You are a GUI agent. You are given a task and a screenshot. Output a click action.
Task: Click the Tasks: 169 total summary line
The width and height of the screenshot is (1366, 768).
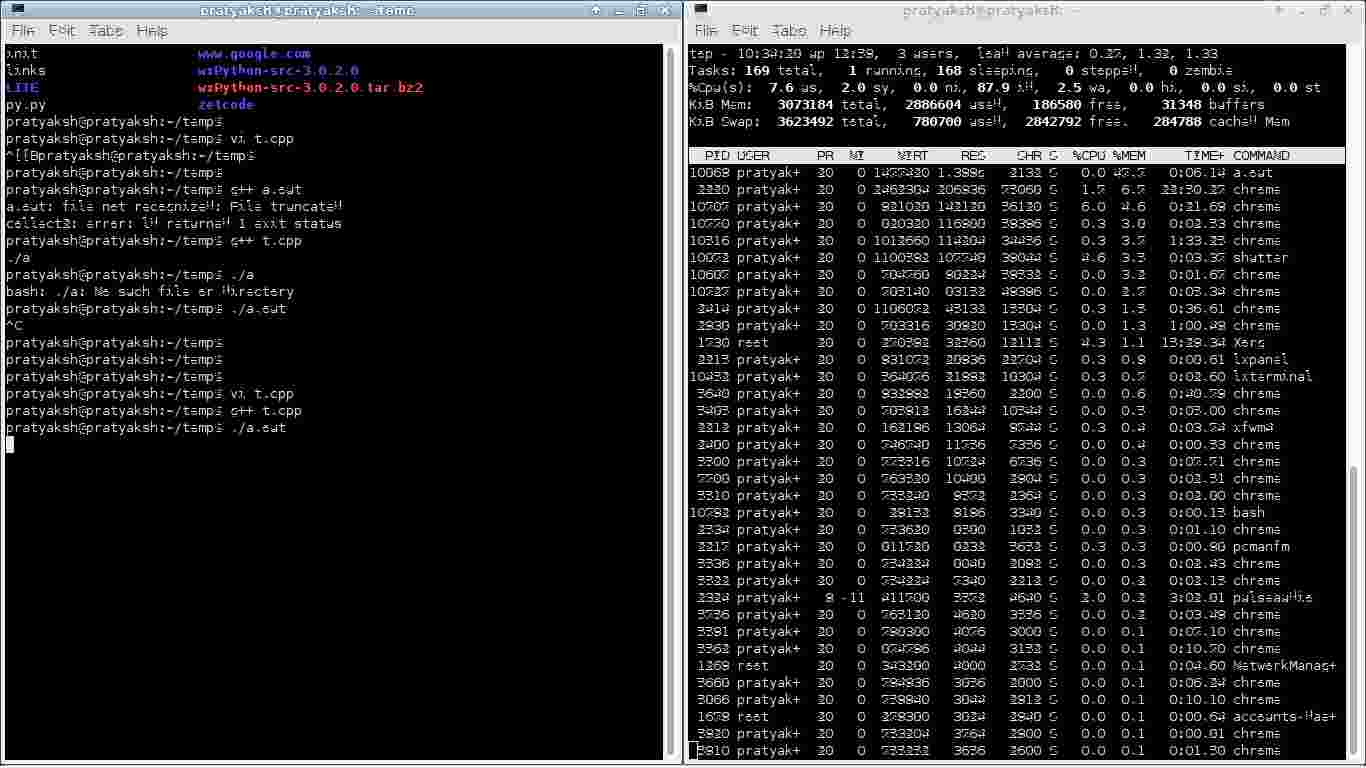[961, 70]
